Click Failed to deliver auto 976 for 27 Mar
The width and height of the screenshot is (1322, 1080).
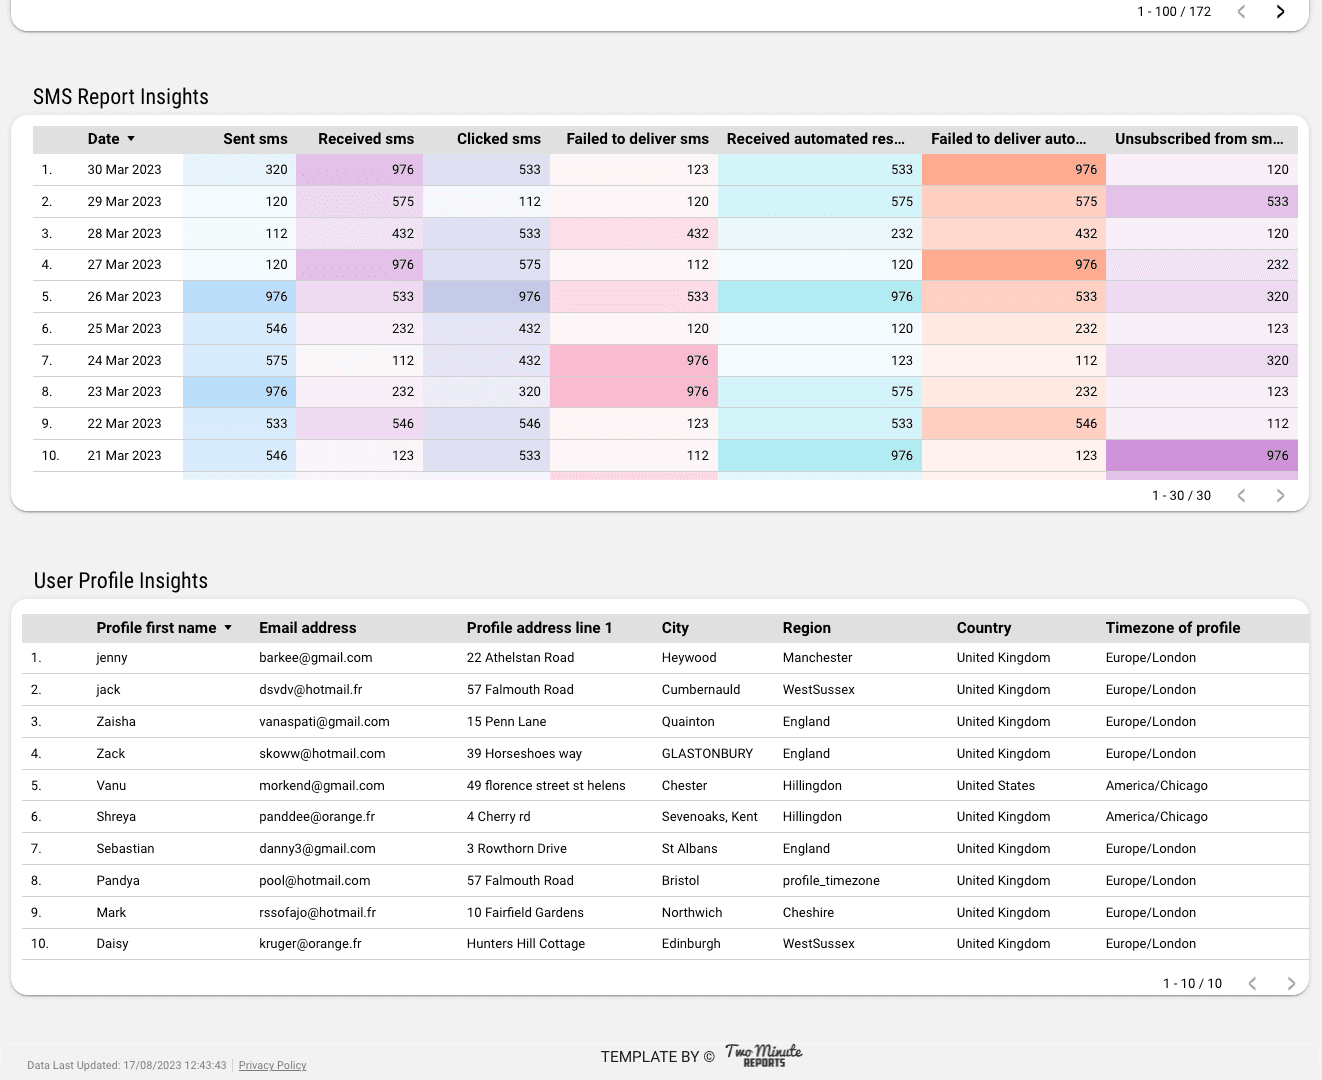click(x=1085, y=265)
